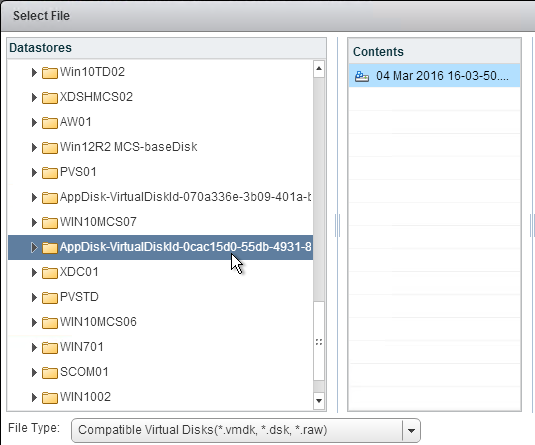The height and width of the screenshot is (445, 535).
Task: Click the PVS01 folder icon
Action: coord(49,172)
